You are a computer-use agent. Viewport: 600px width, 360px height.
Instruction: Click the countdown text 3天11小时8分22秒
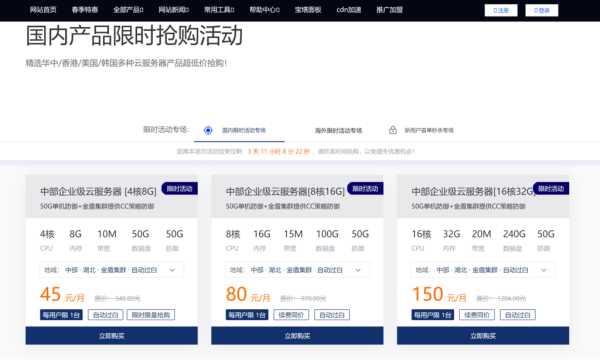point(279,151)
